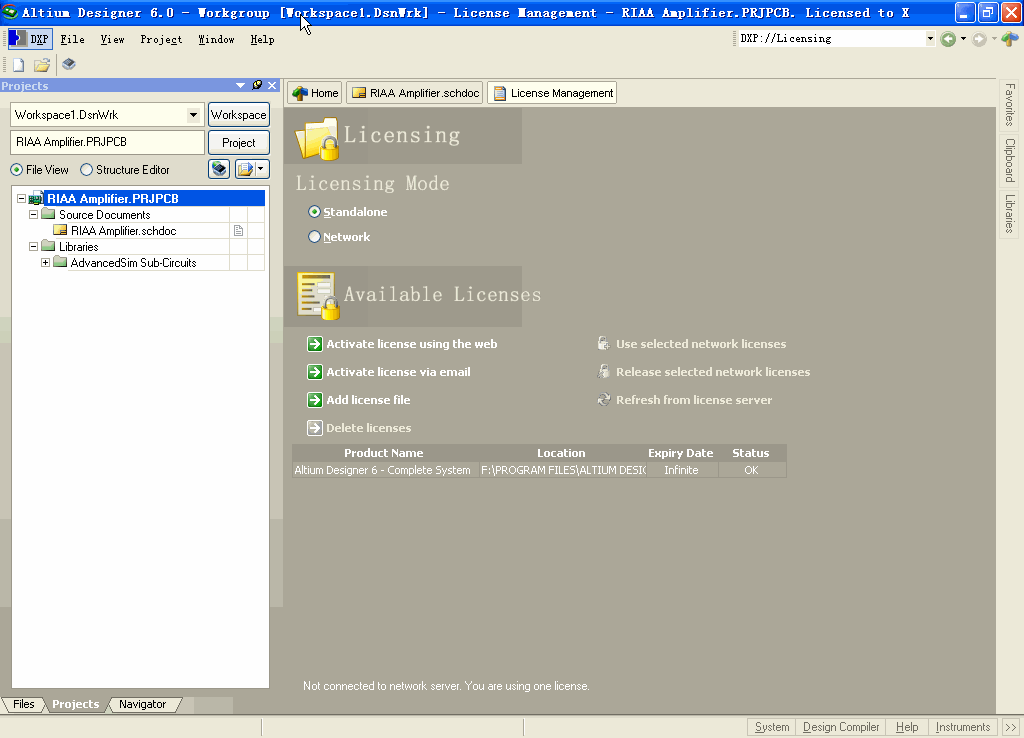Image resolution: width=1024 pixels, height=738 pixels.
Task: Click the Delete licenses arrow icon
Action: click(x=315, y=428)
